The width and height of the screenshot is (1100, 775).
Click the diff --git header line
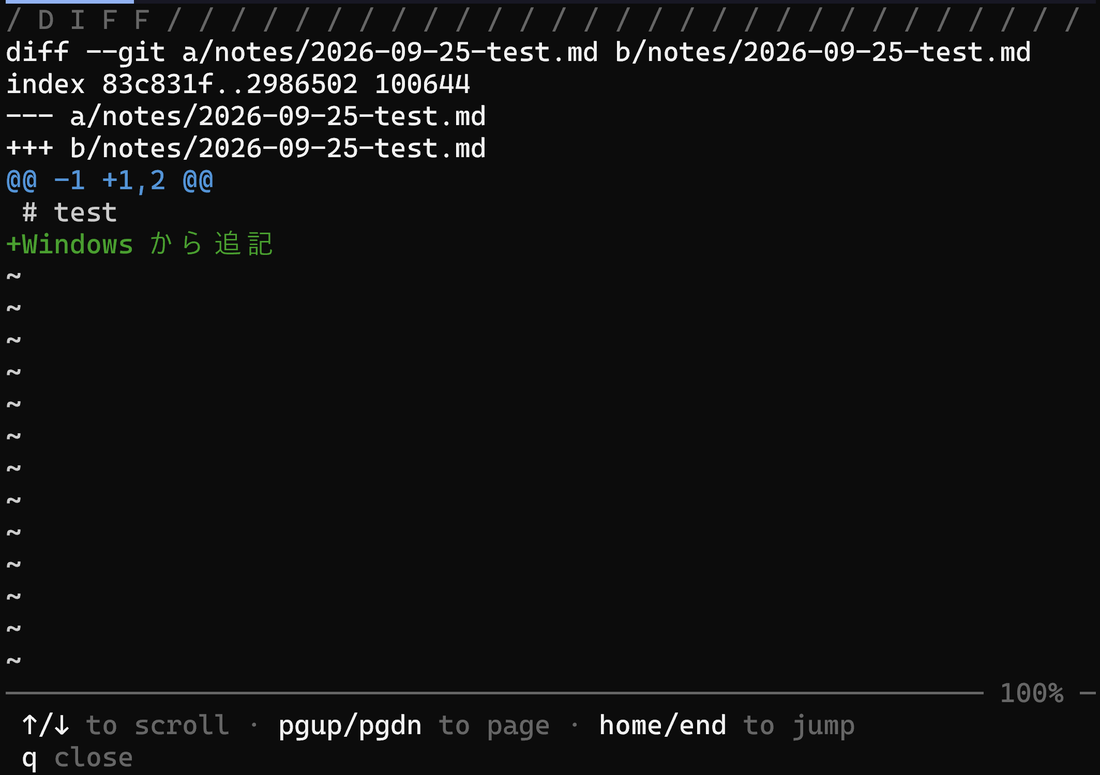coord(518,53)
